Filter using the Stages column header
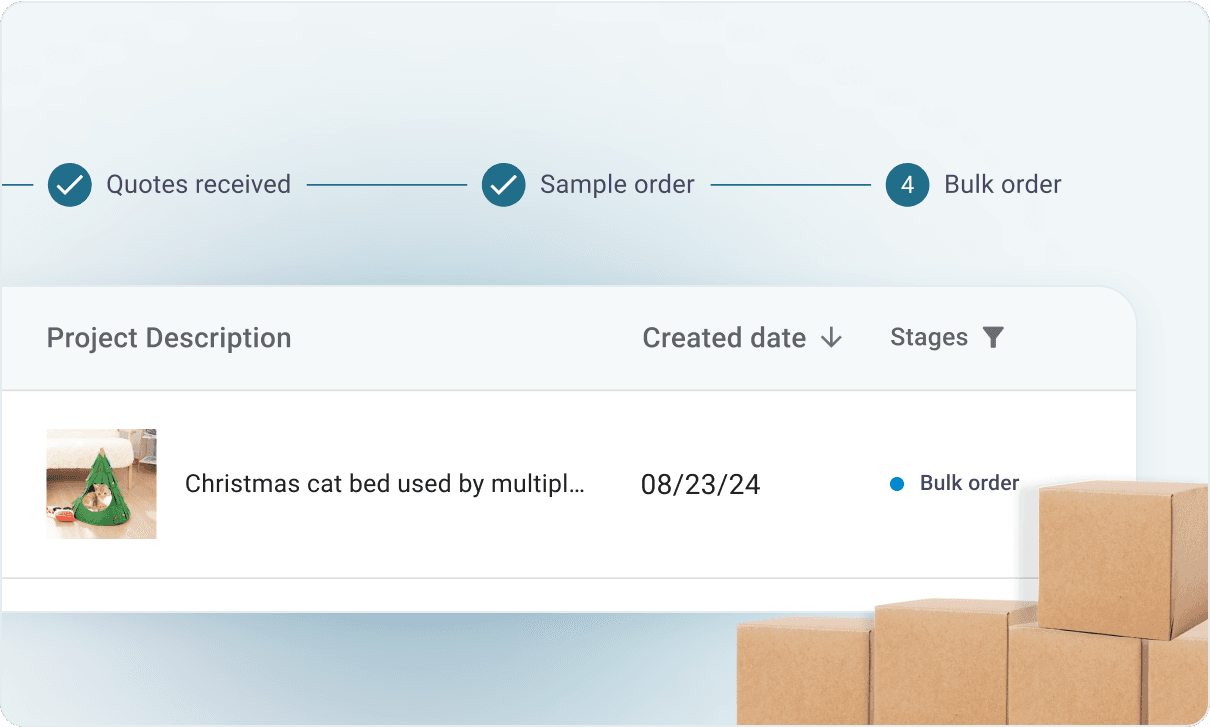 (929, 338)
